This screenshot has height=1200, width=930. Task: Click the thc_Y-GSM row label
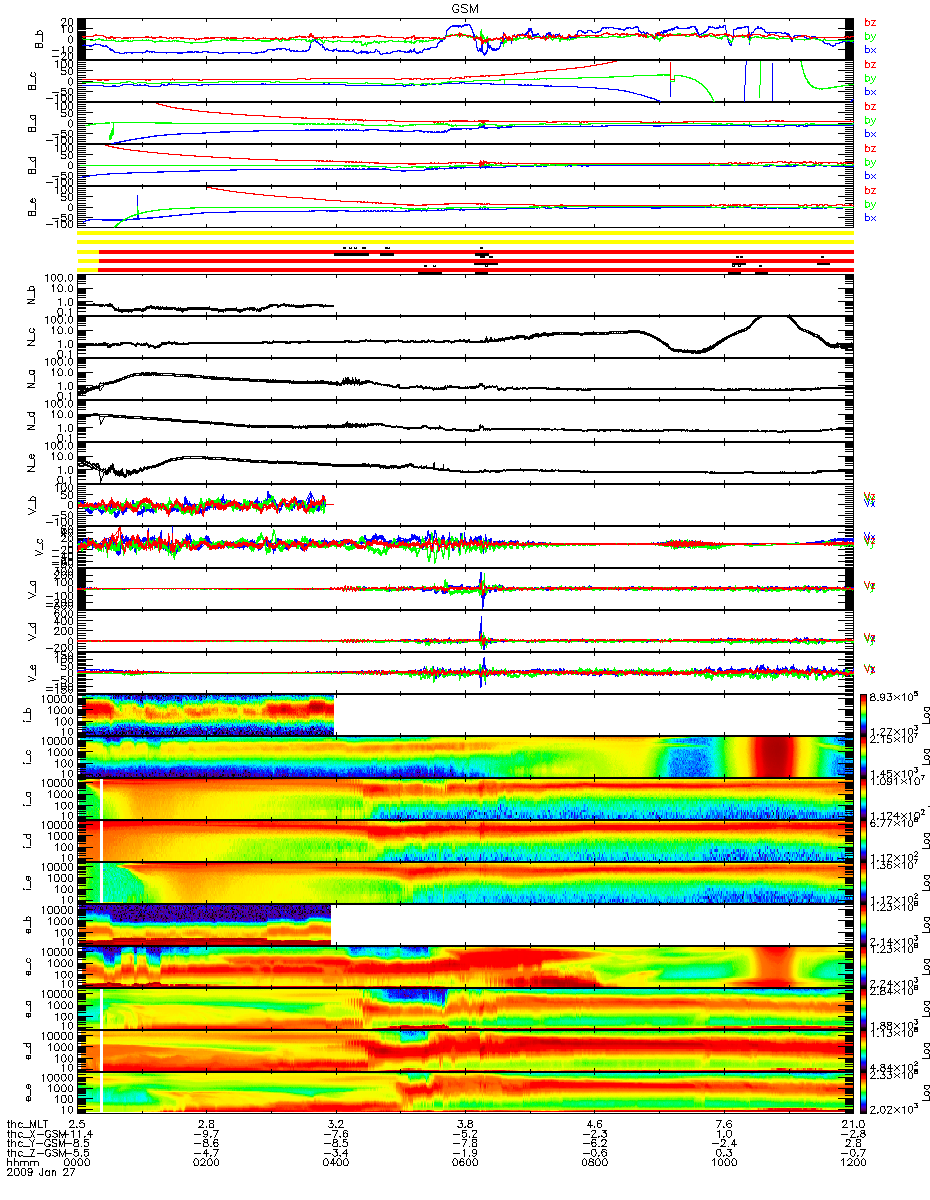tap(36, 1143)
